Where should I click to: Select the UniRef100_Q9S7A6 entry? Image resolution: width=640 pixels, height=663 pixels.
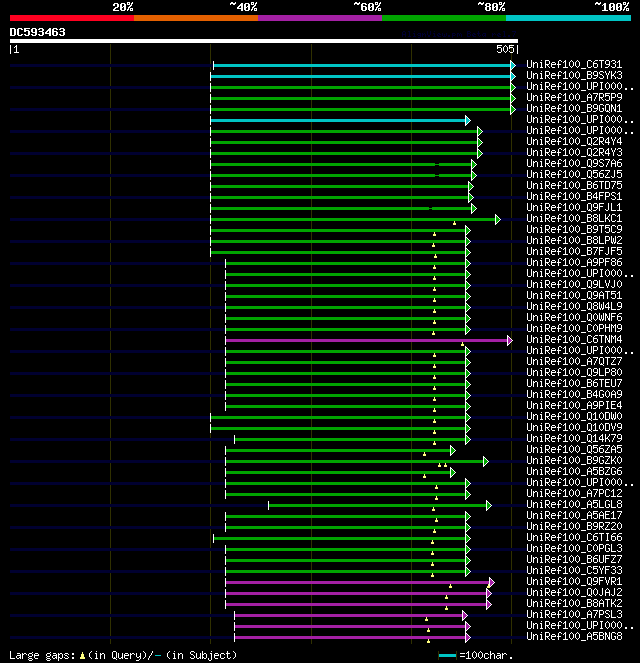click(x=574, y=163)
